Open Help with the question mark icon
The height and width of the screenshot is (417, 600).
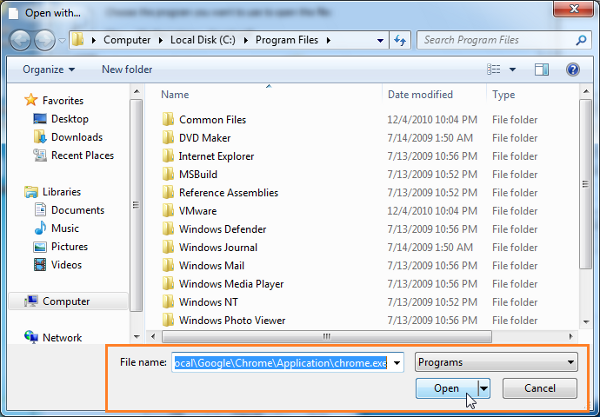click(572, 70)
